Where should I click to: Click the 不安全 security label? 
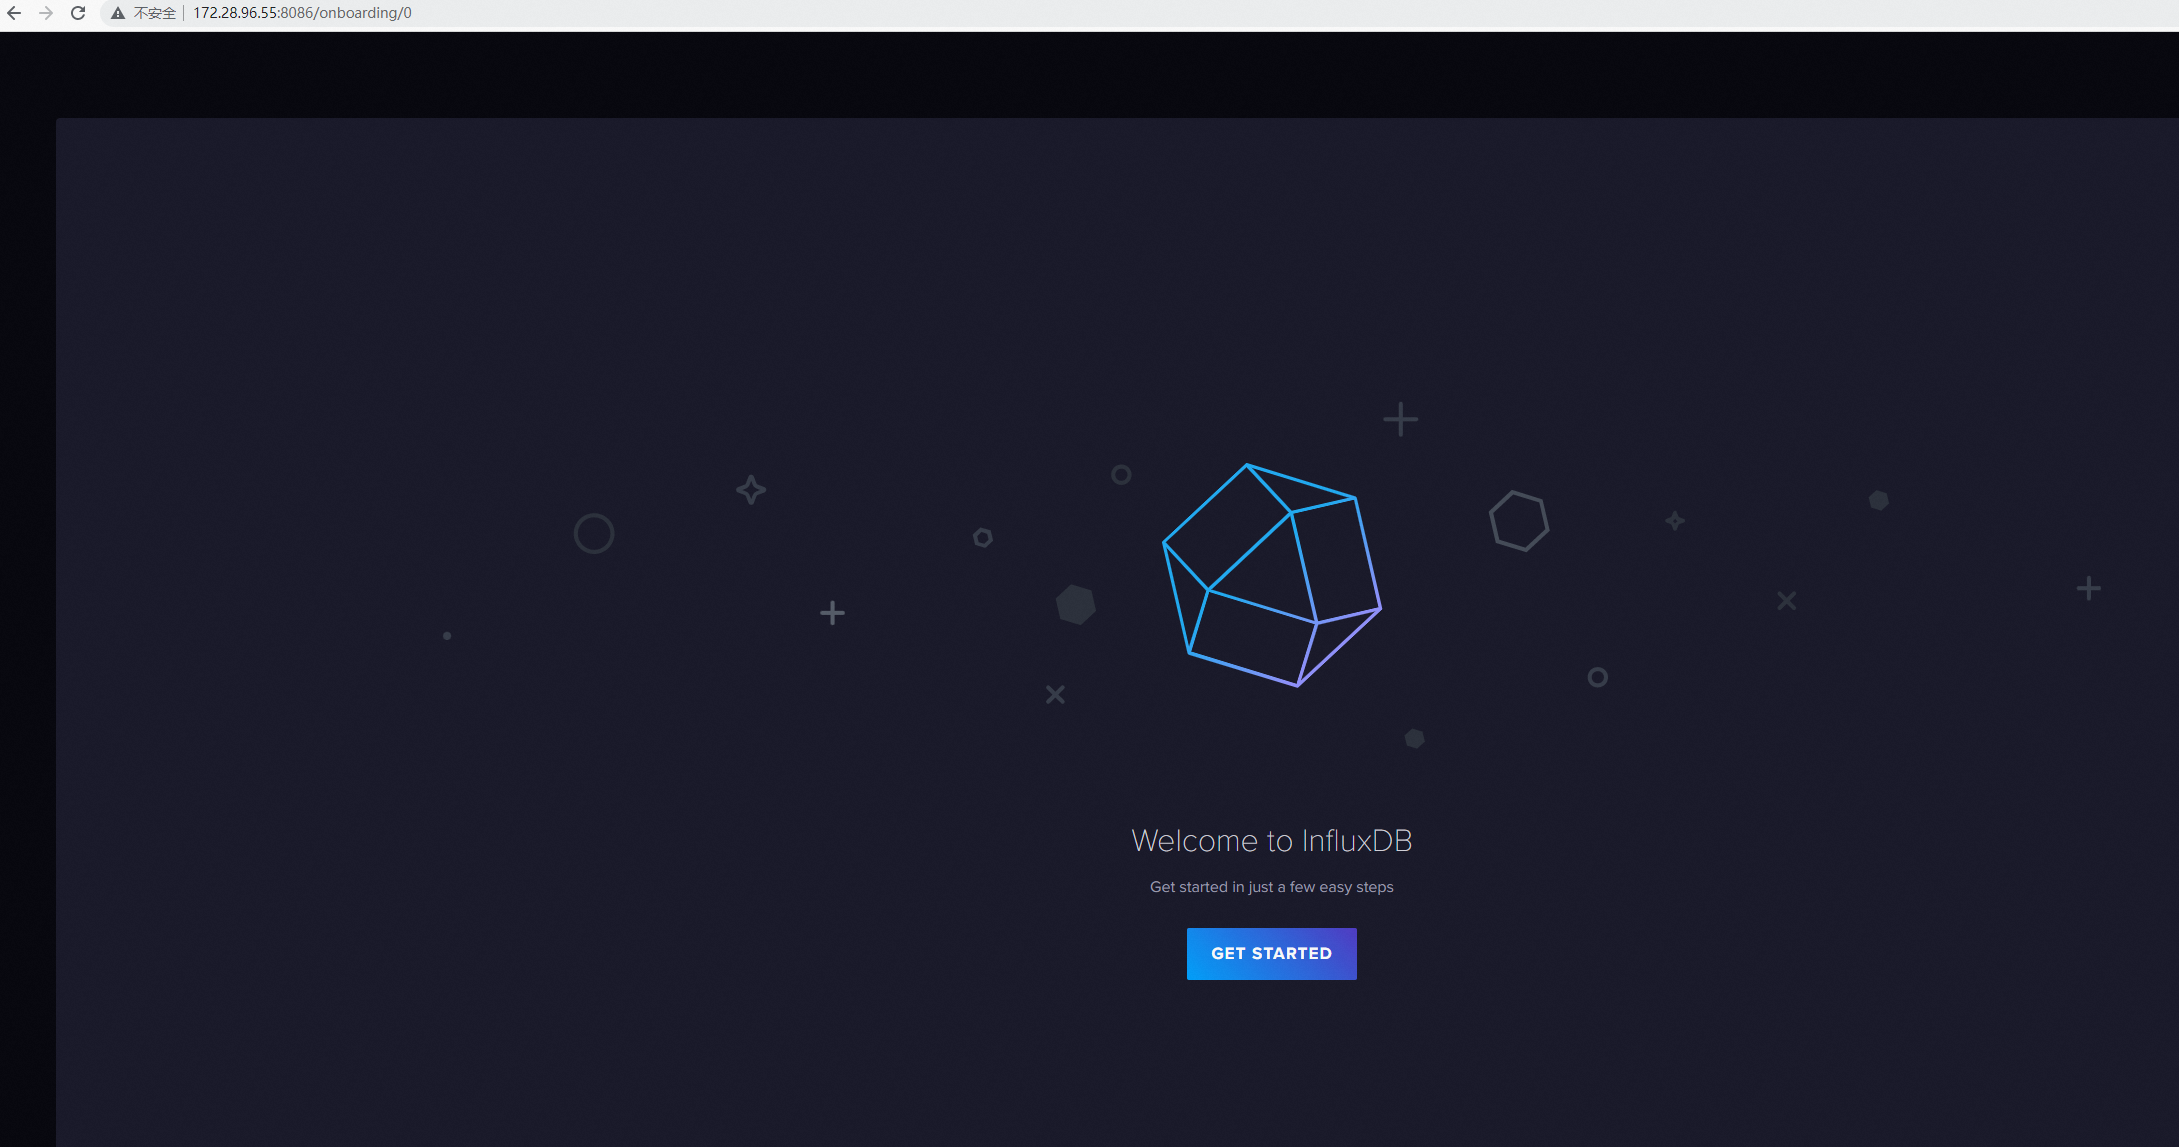(x=155, y=13)
